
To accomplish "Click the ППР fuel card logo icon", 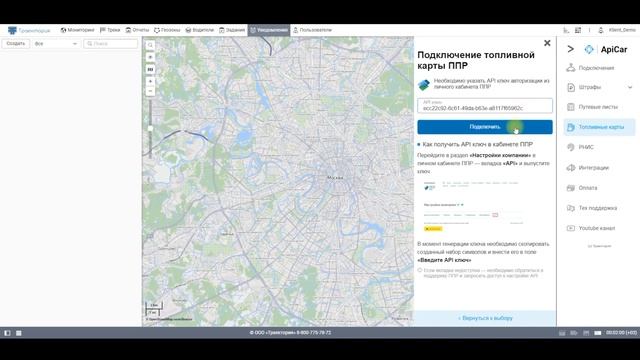I will click(424, 84).
